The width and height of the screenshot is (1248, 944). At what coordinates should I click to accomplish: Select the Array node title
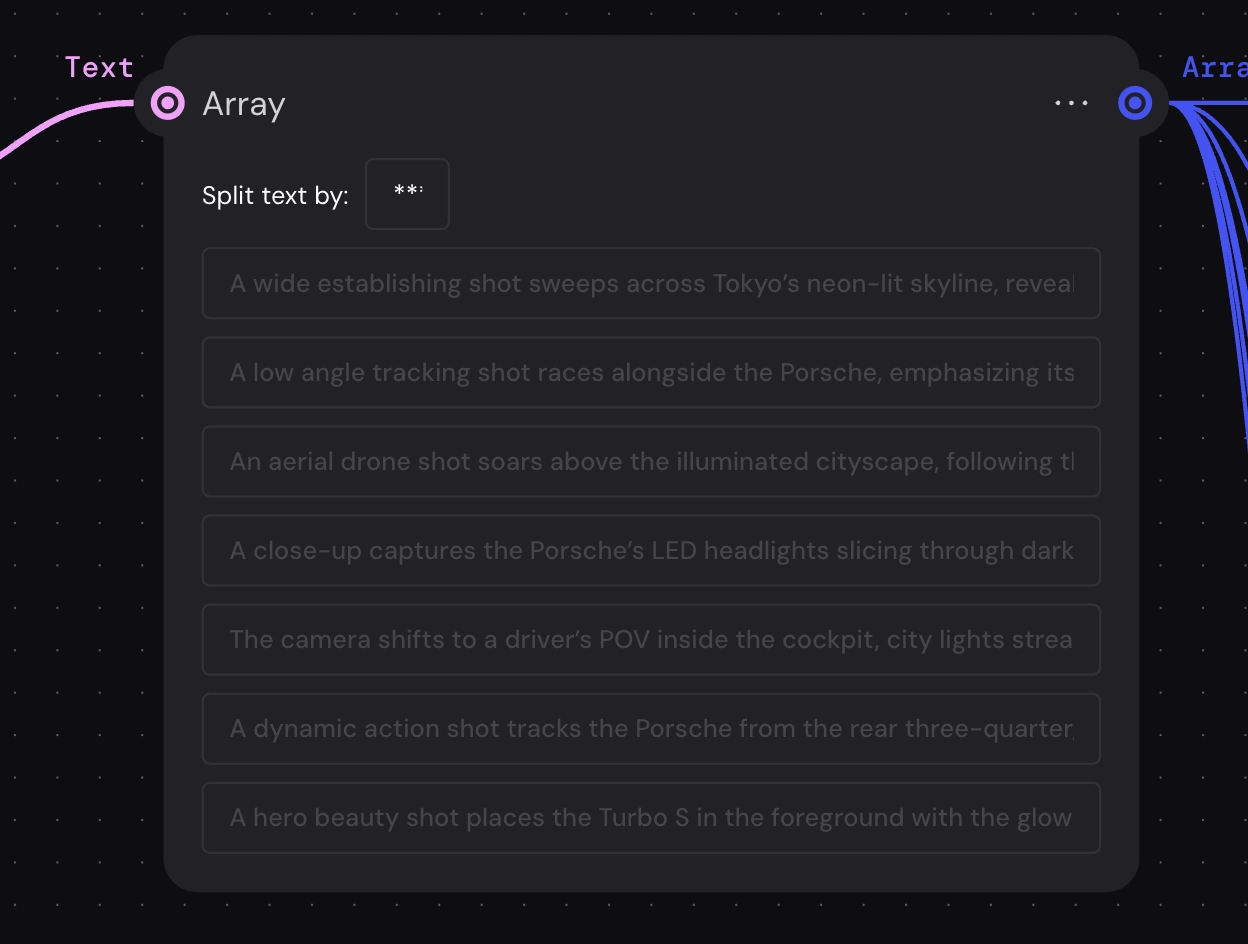243,104
